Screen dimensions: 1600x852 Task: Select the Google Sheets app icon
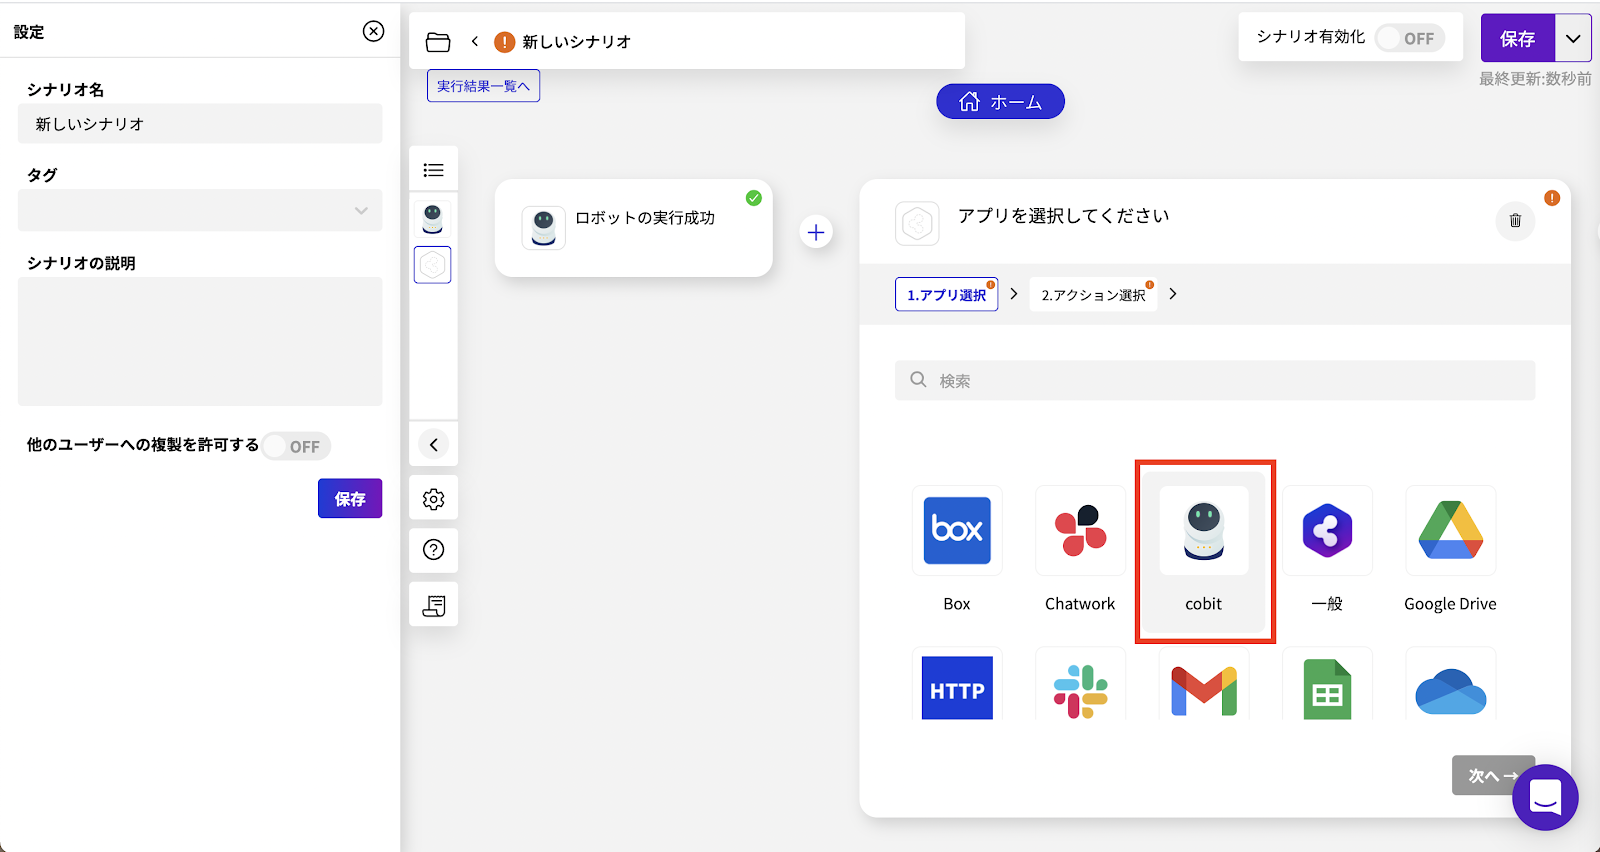click(x=1327, y=687)
